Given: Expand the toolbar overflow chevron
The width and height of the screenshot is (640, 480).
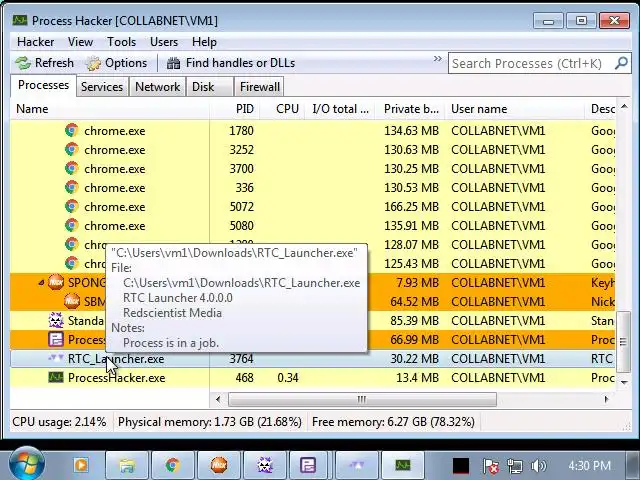Looking at the screenshot, I should (x=438, y=58).
